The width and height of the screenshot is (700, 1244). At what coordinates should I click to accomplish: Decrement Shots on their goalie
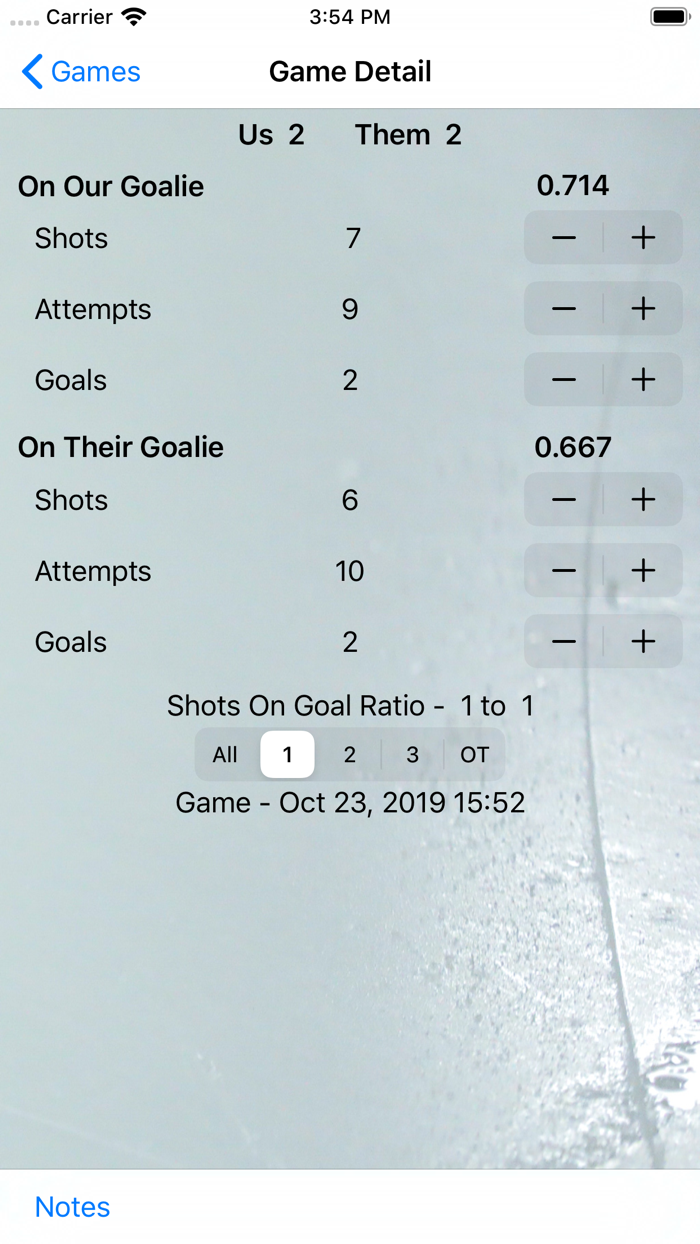(563, 500)
